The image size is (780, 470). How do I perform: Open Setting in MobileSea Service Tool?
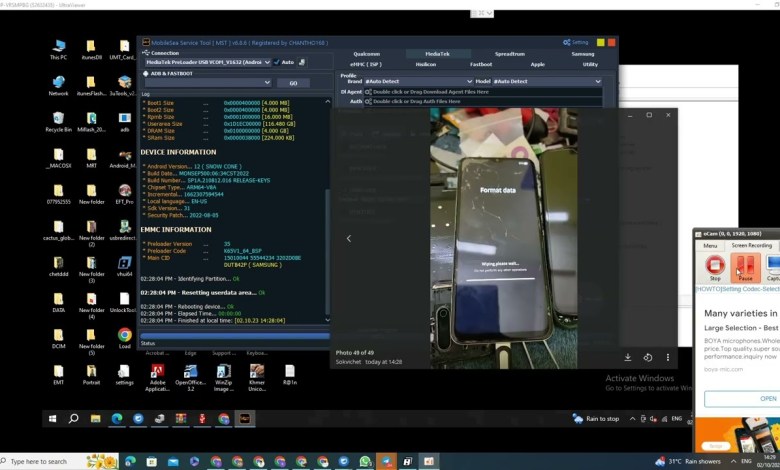coord(577,43)
